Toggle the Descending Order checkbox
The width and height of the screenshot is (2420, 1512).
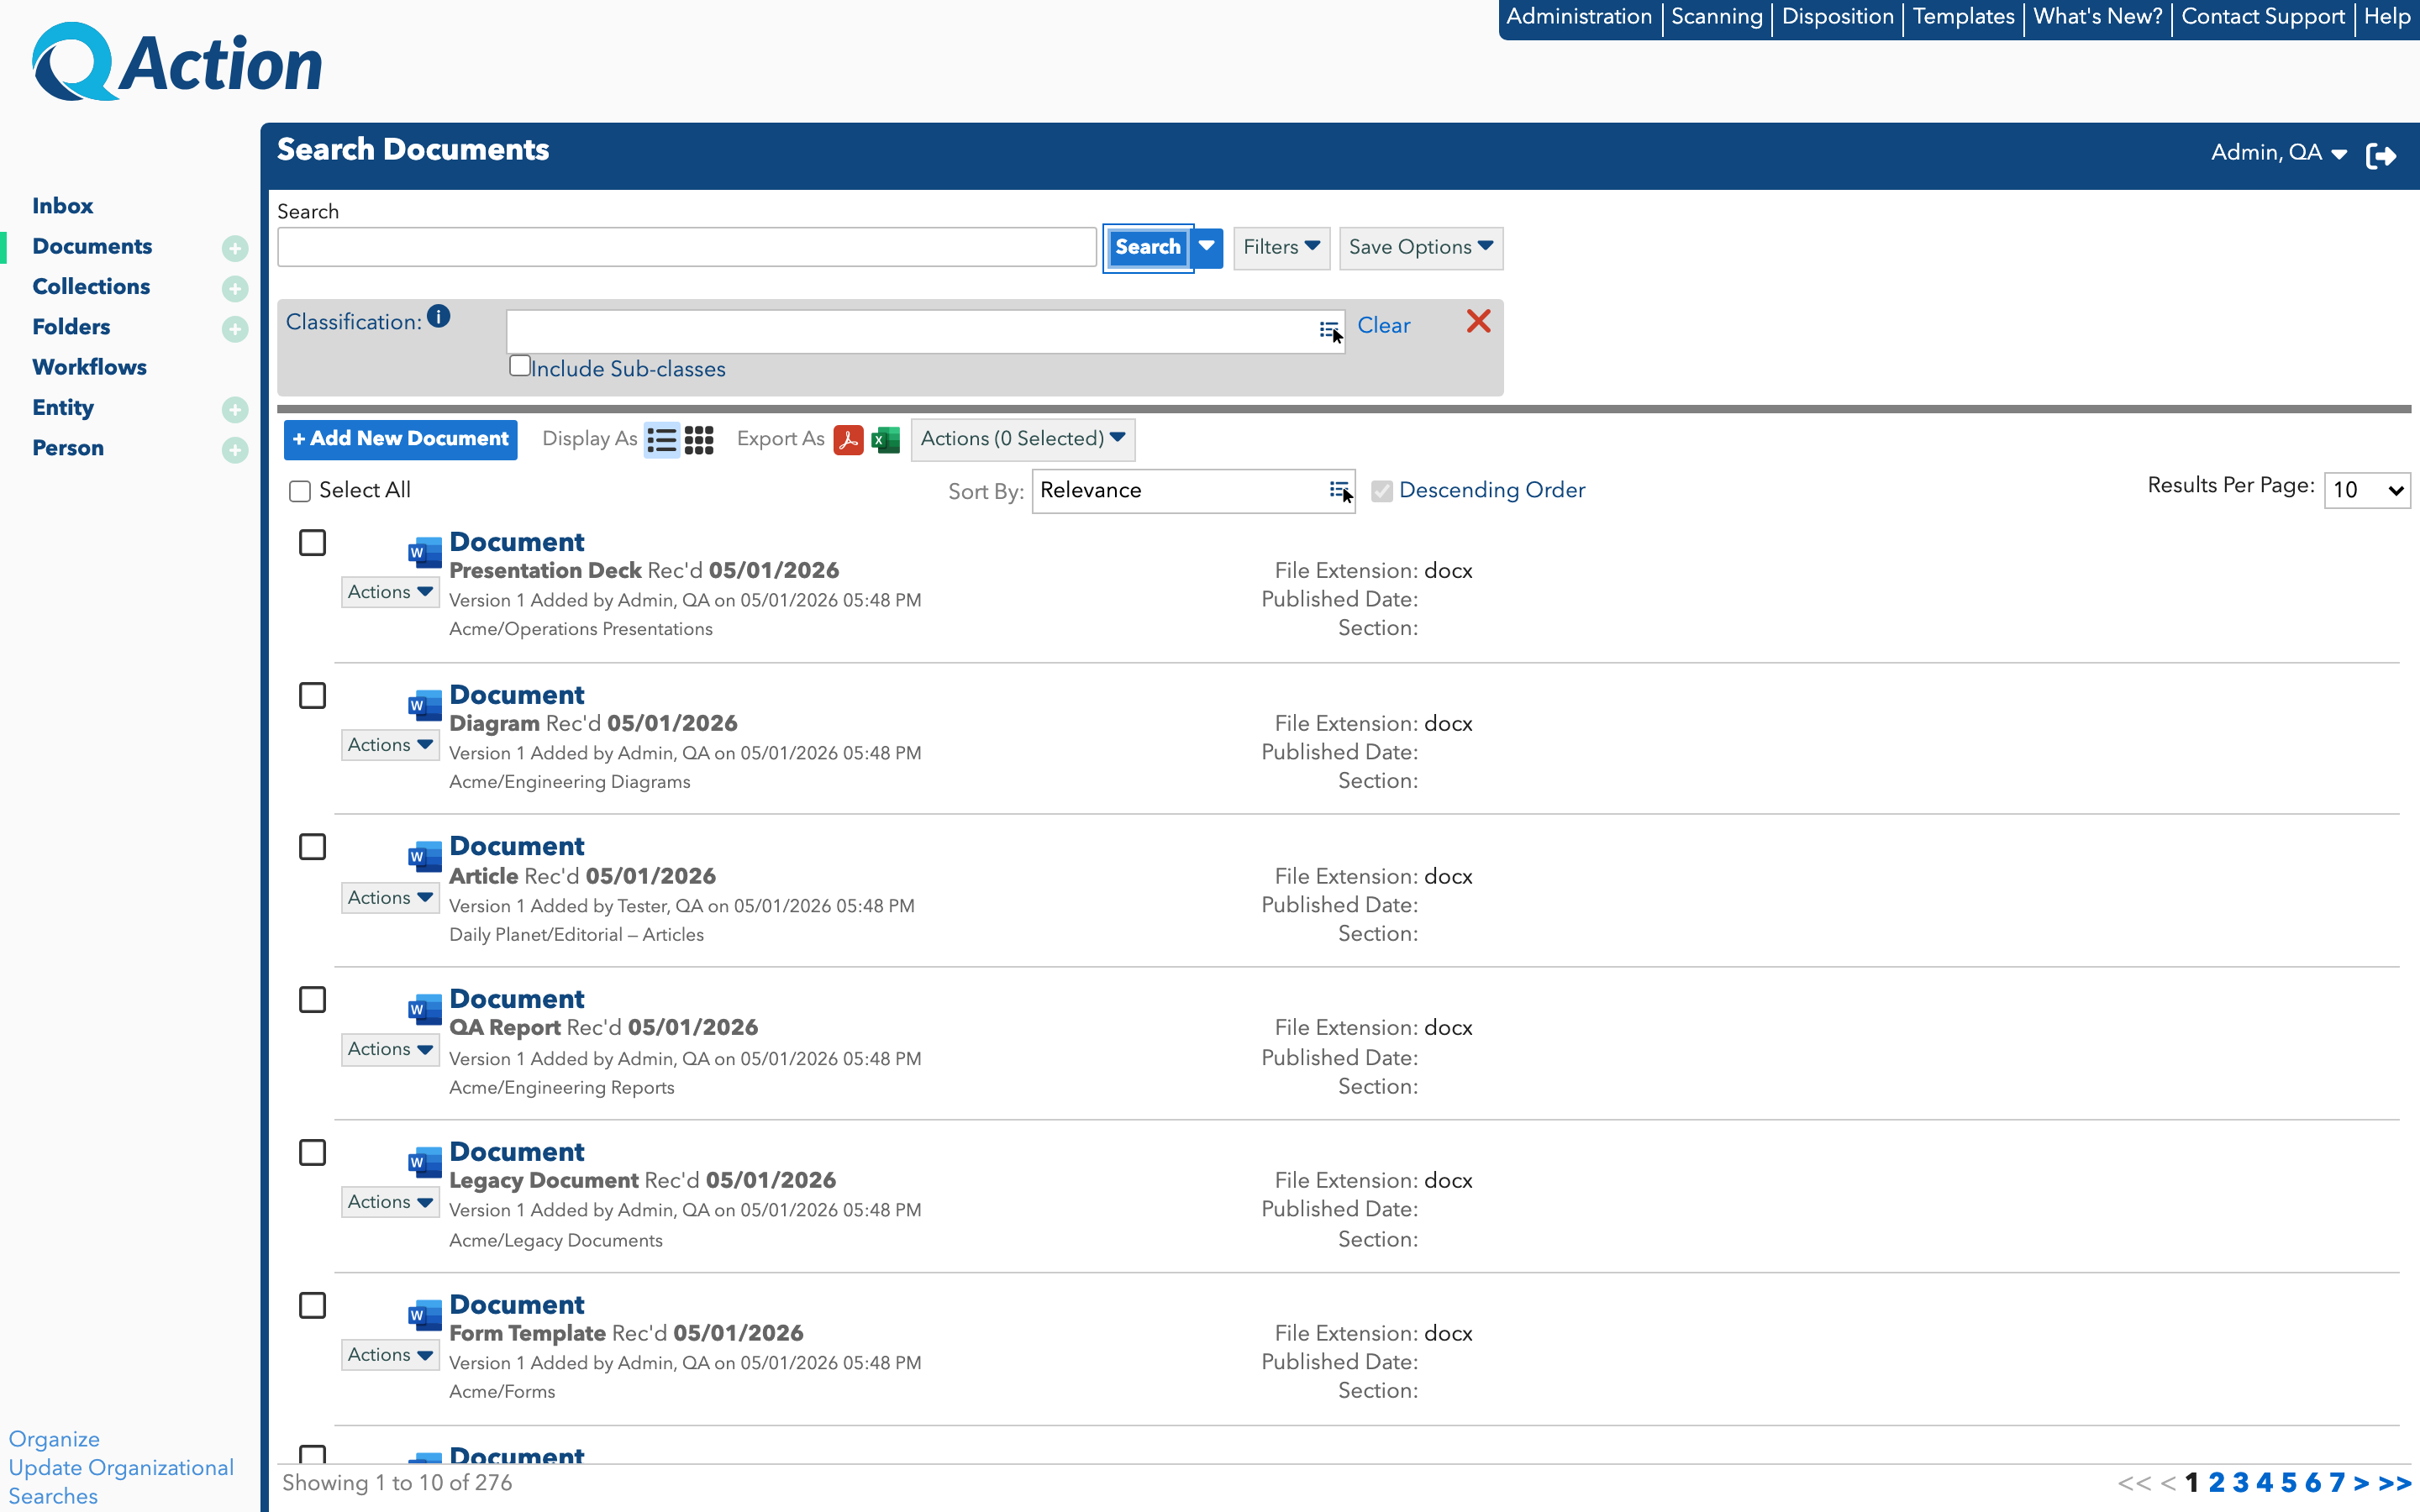(1382, 491)
